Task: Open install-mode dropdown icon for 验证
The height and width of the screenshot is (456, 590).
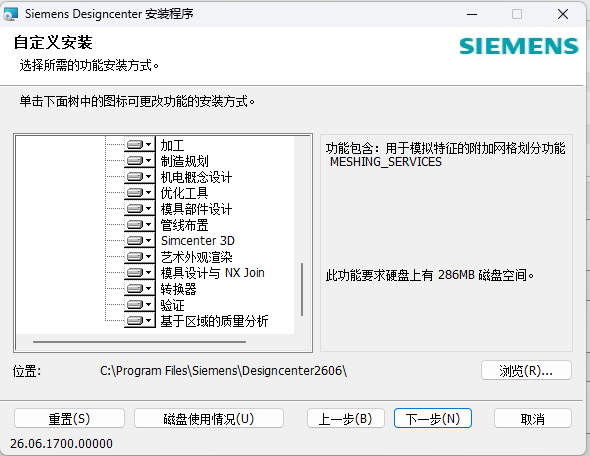Action: pyautogui.click(x=140, y=304)
